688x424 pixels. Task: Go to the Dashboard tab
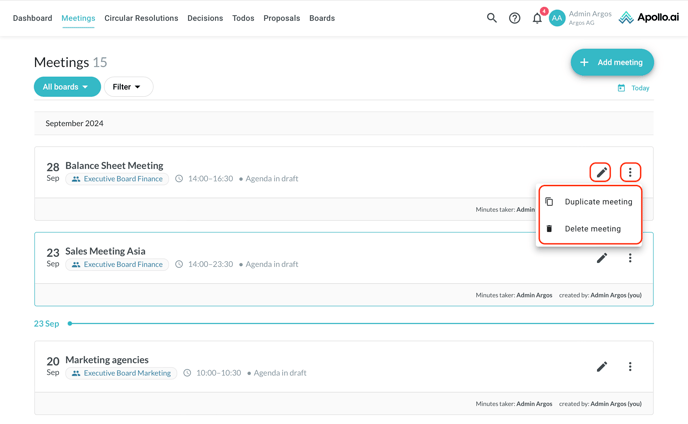(32, 18)
